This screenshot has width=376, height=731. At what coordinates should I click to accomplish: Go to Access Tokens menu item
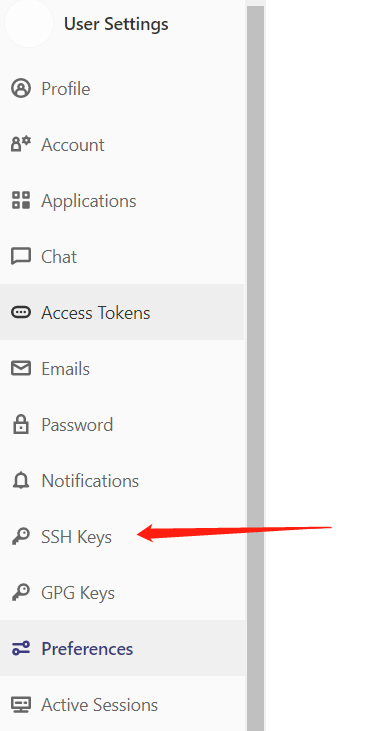tap(122, 312)
